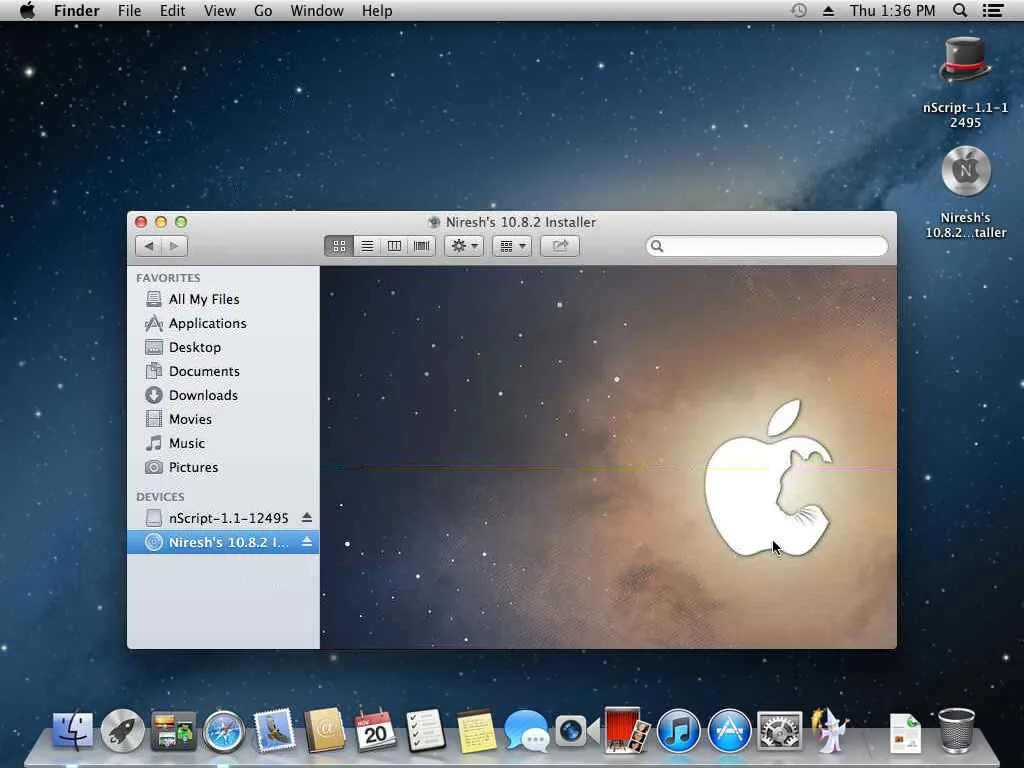
Task: Click the FAVORITES sidebar heading
Action: pos(168,278)
